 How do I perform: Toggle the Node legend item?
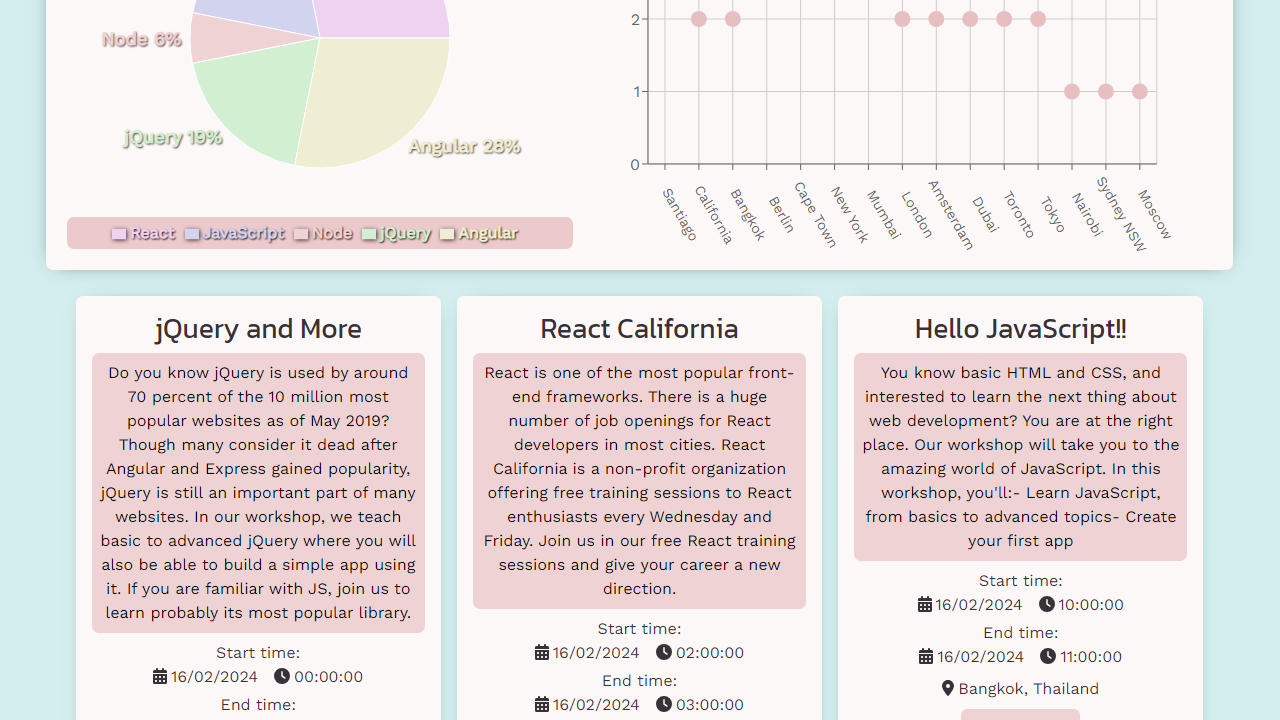pos(323,233)
